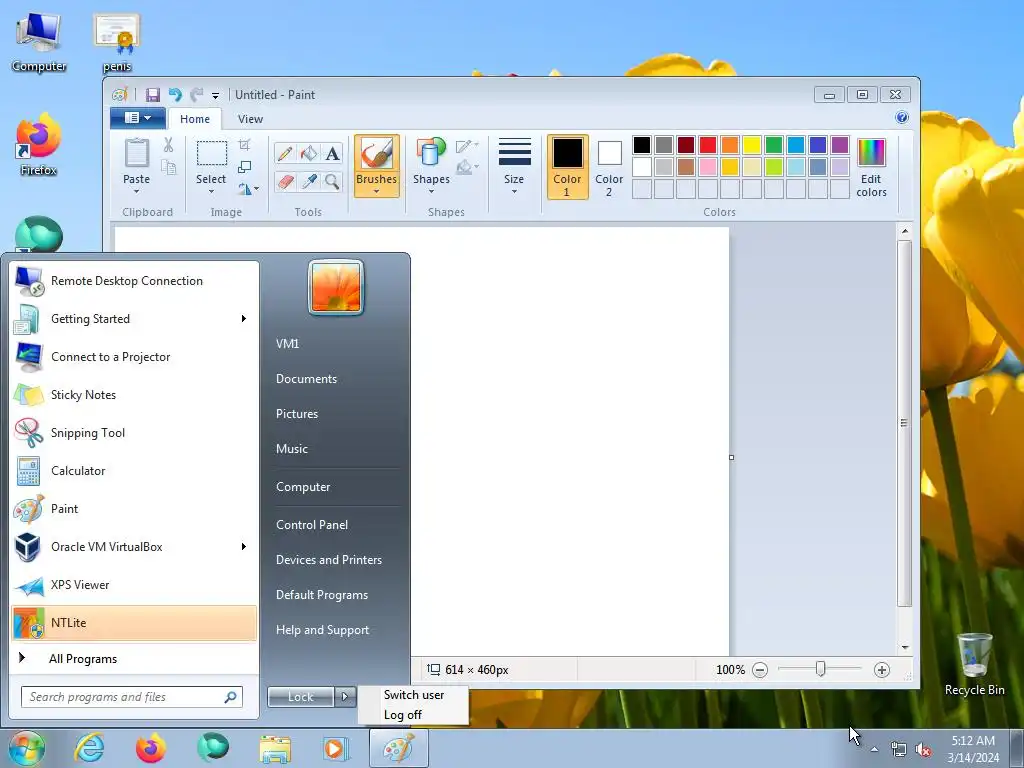The height and width of the screenshot is (768, 1024).
Task: Click the zoom slider handle
Action: click(821, 669)
